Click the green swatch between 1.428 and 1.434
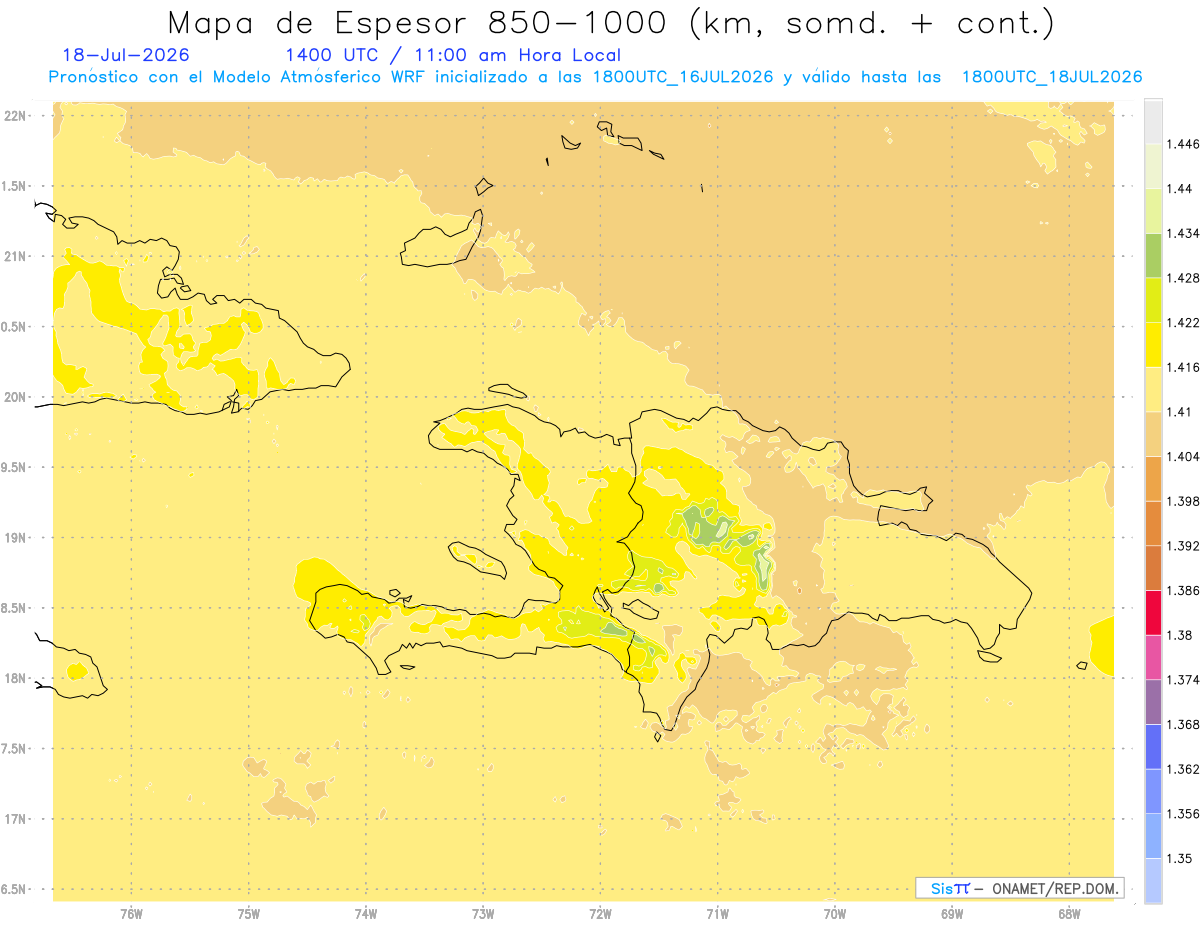Screen dimensions: 1200x927 (x=1153, y=255)
